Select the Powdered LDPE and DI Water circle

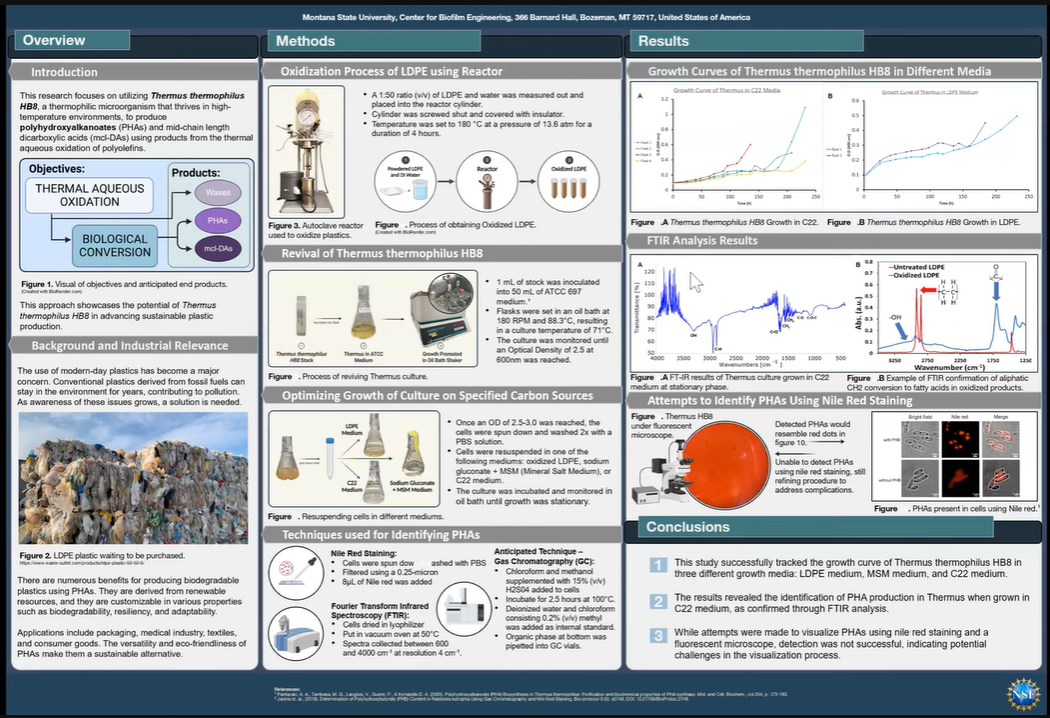click(405, 182)
